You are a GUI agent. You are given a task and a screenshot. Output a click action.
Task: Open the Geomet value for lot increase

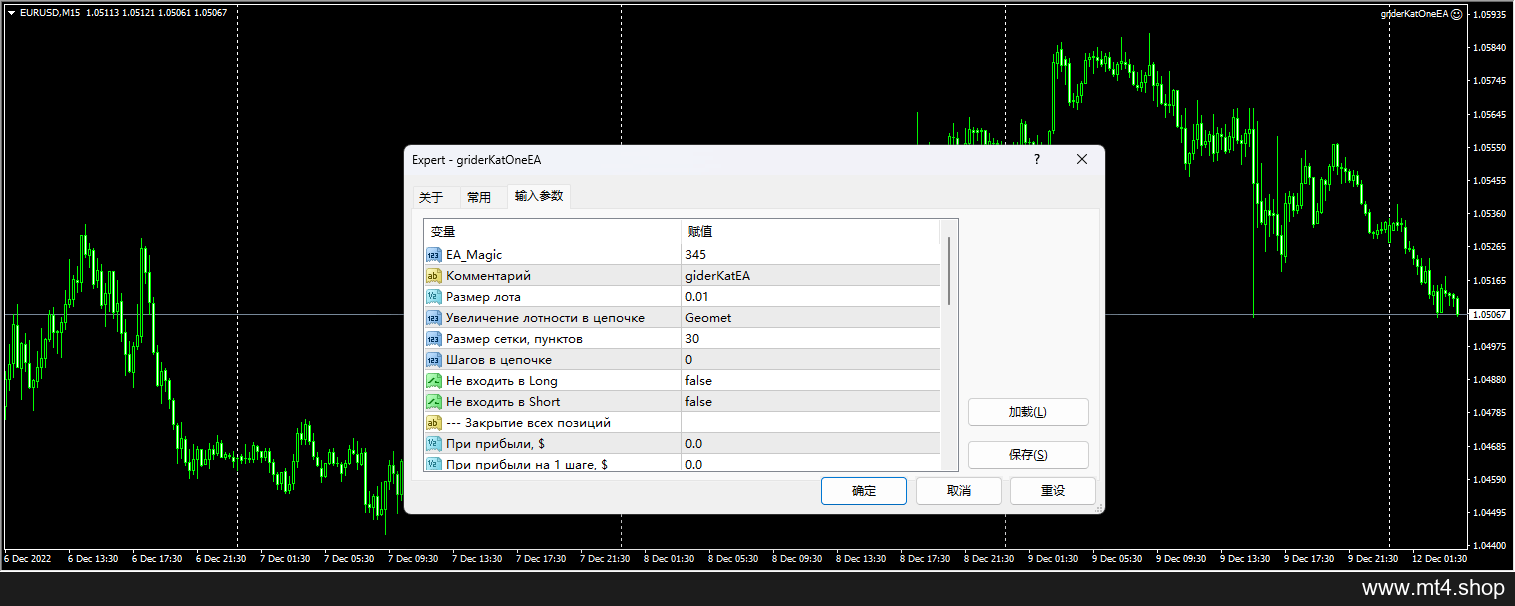(708, 318)
